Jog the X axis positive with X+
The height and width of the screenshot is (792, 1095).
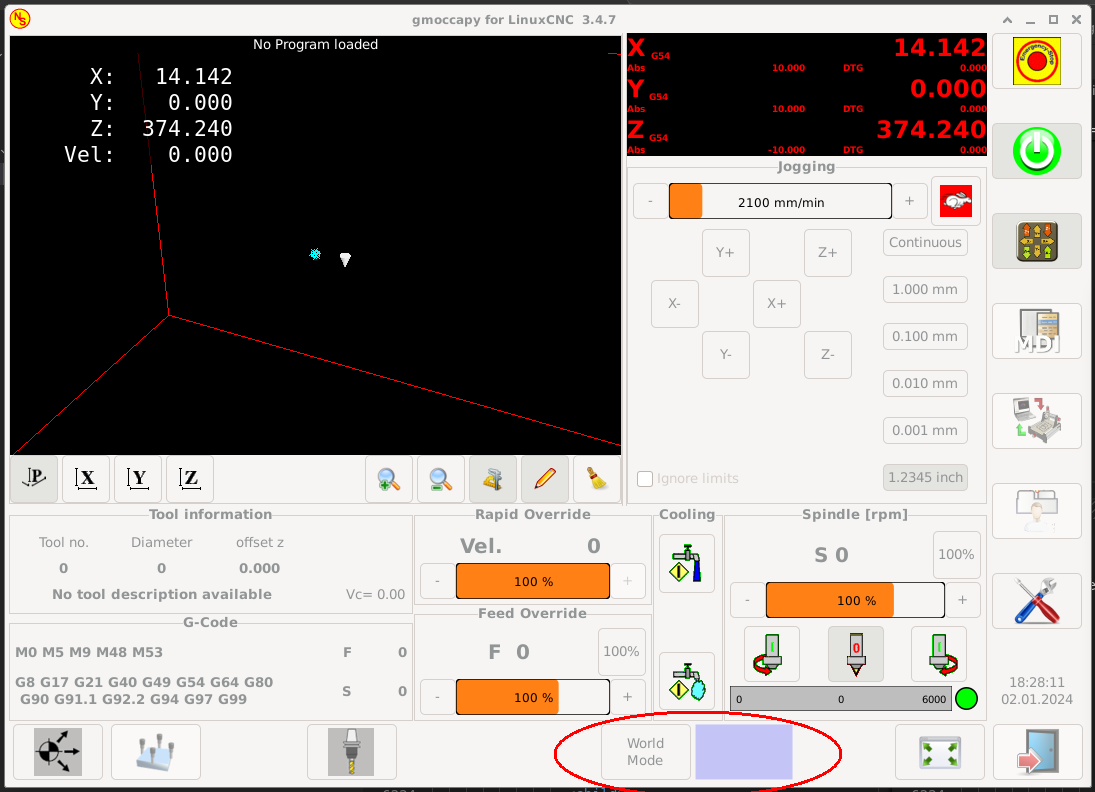coord(777,304)
